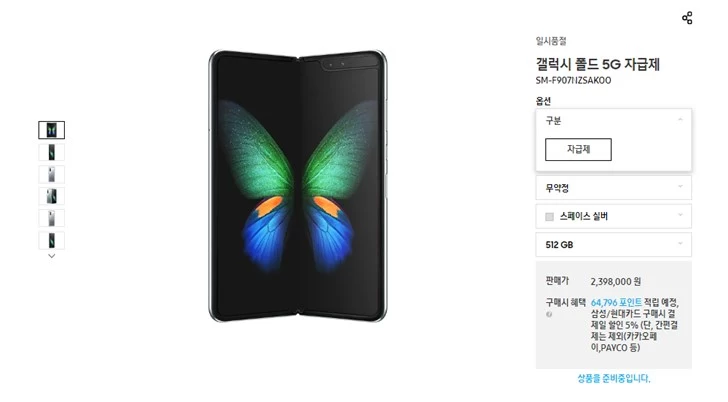Expand the 무약정 dropdown
Screen dimensions: 728x402
[613, 188]
